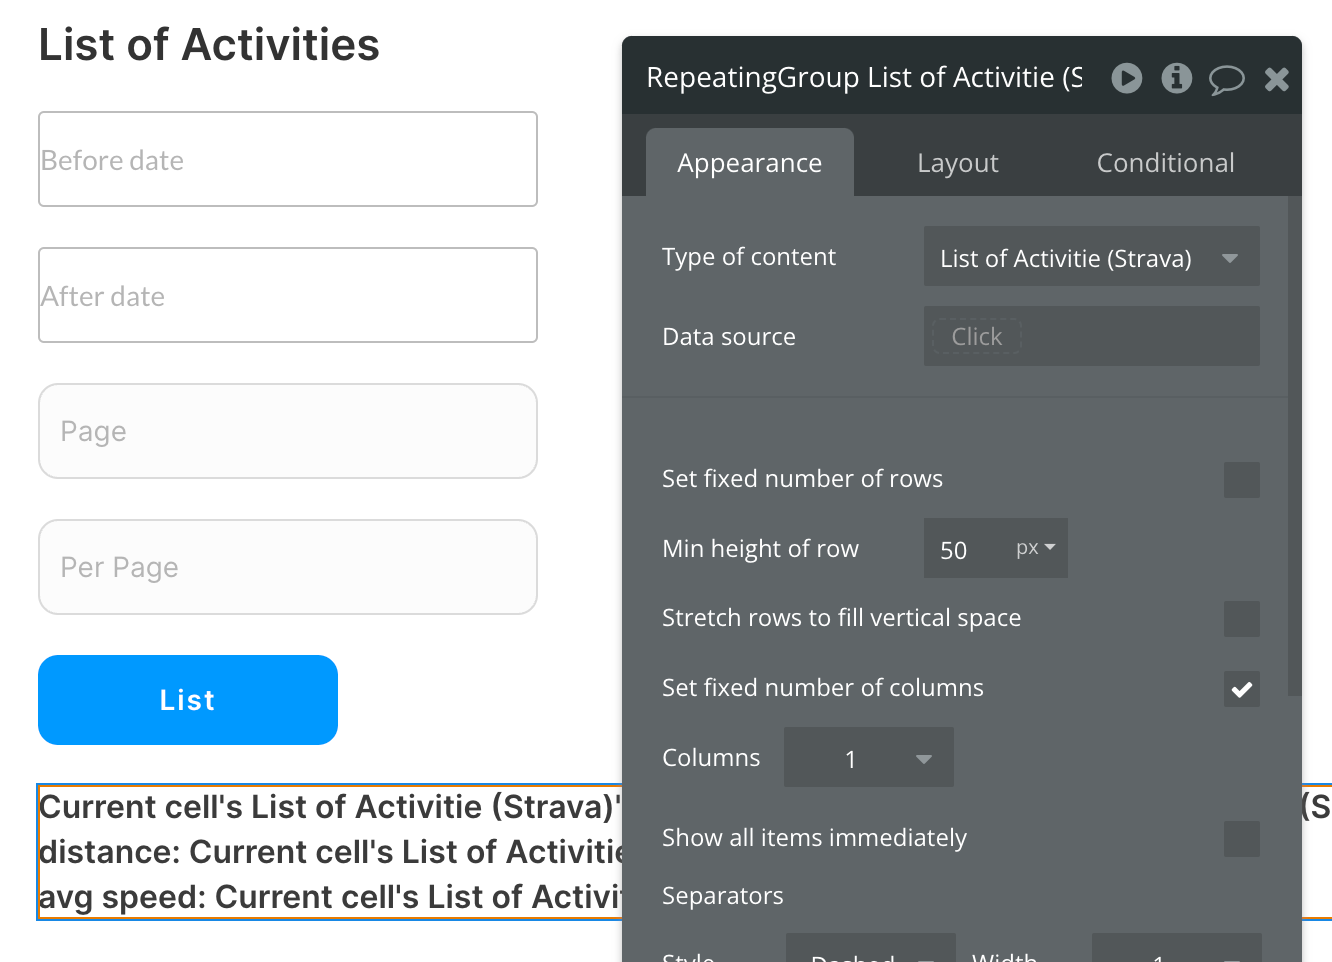Expand the Columns number dropdown
This screenshot has width=1332, height=962.
tap(868, 758)
